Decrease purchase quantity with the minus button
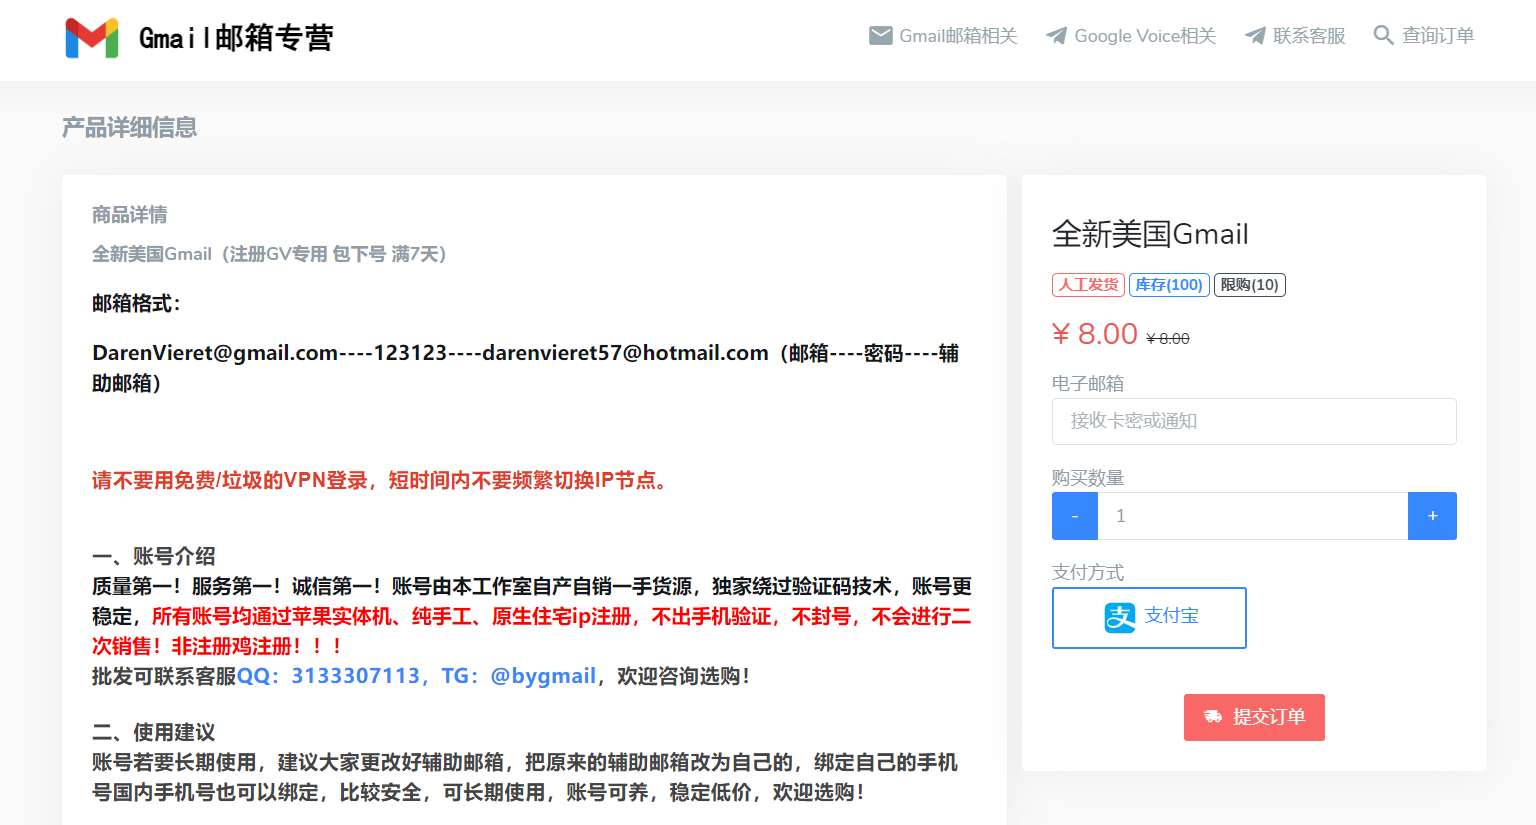 coord(1075,516)
